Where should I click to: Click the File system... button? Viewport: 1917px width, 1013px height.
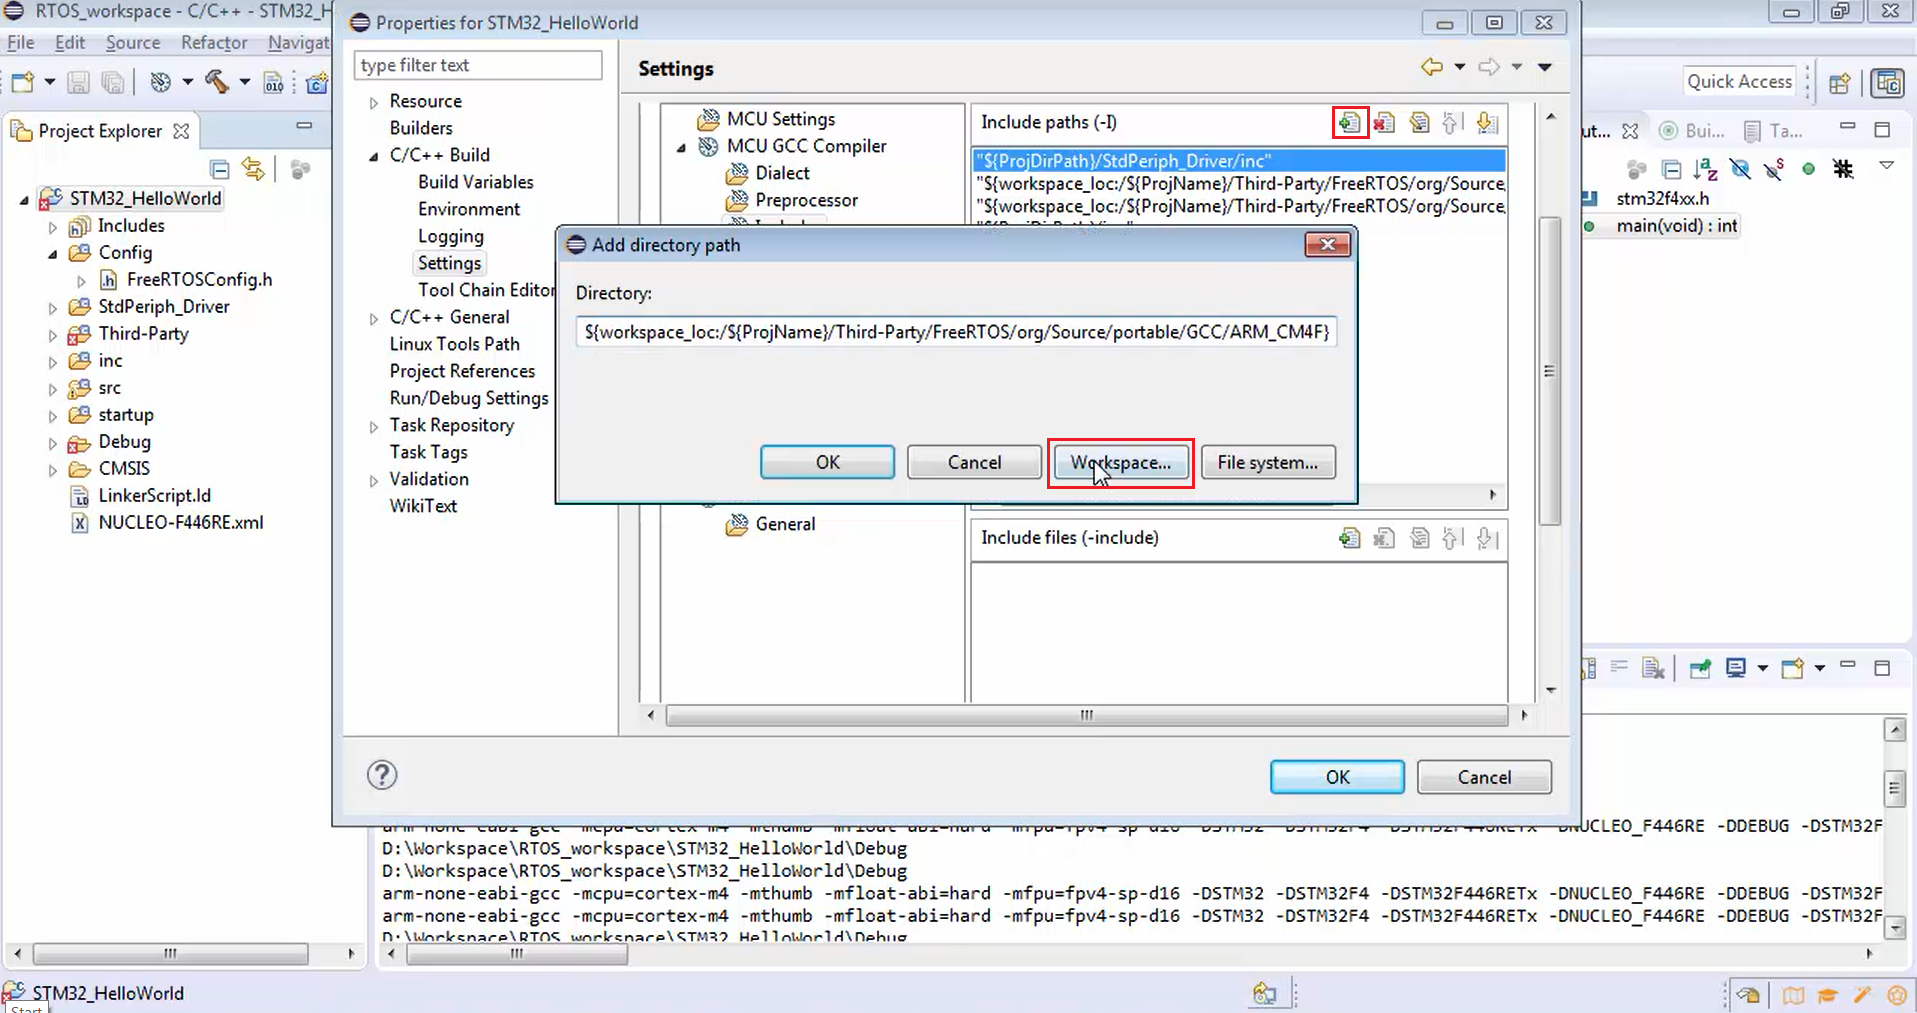(1268, 462)
